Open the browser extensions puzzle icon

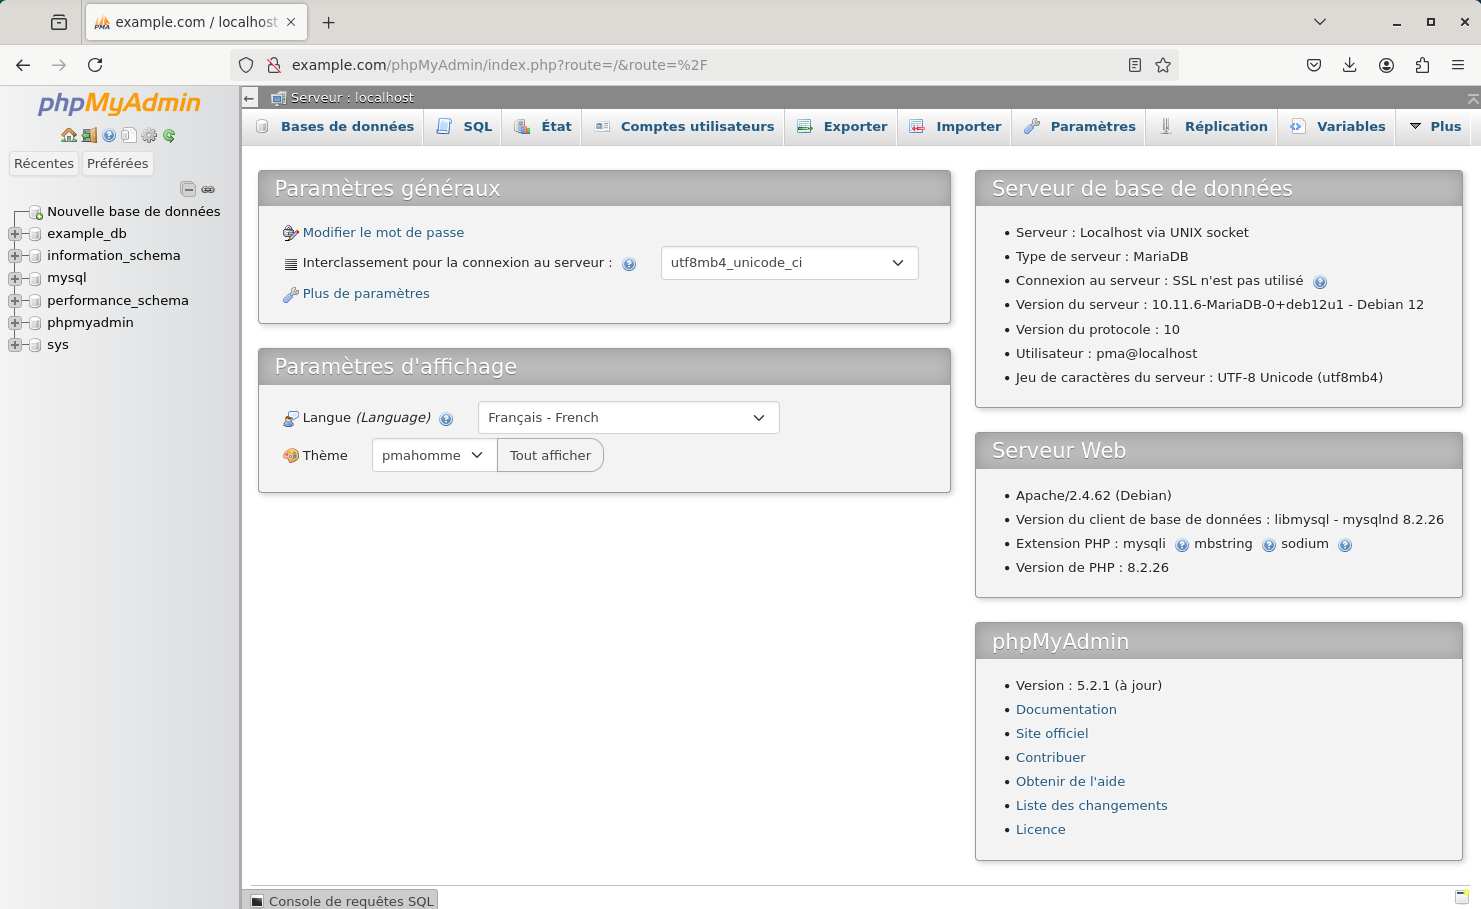tap(1422, 65)
